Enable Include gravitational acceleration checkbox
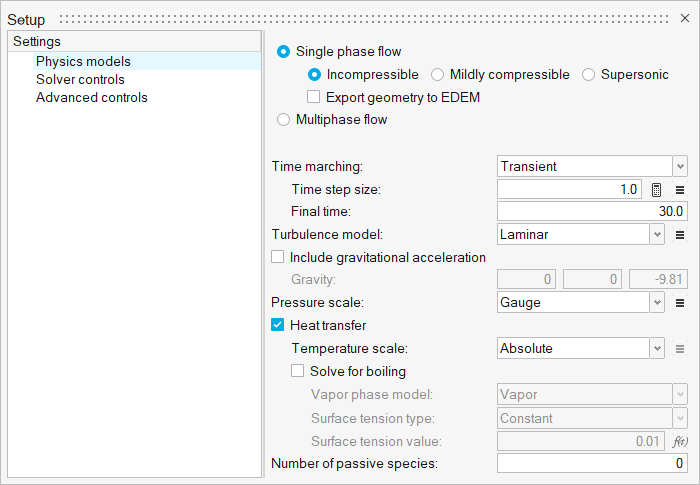Image resolution: width=700 pixels, height=485 pixels. click(x=278, y=257)
